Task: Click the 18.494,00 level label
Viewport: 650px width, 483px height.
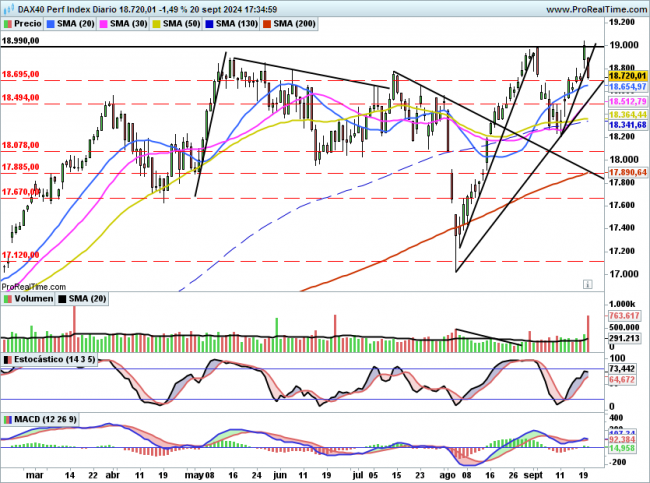Action: 20,97
